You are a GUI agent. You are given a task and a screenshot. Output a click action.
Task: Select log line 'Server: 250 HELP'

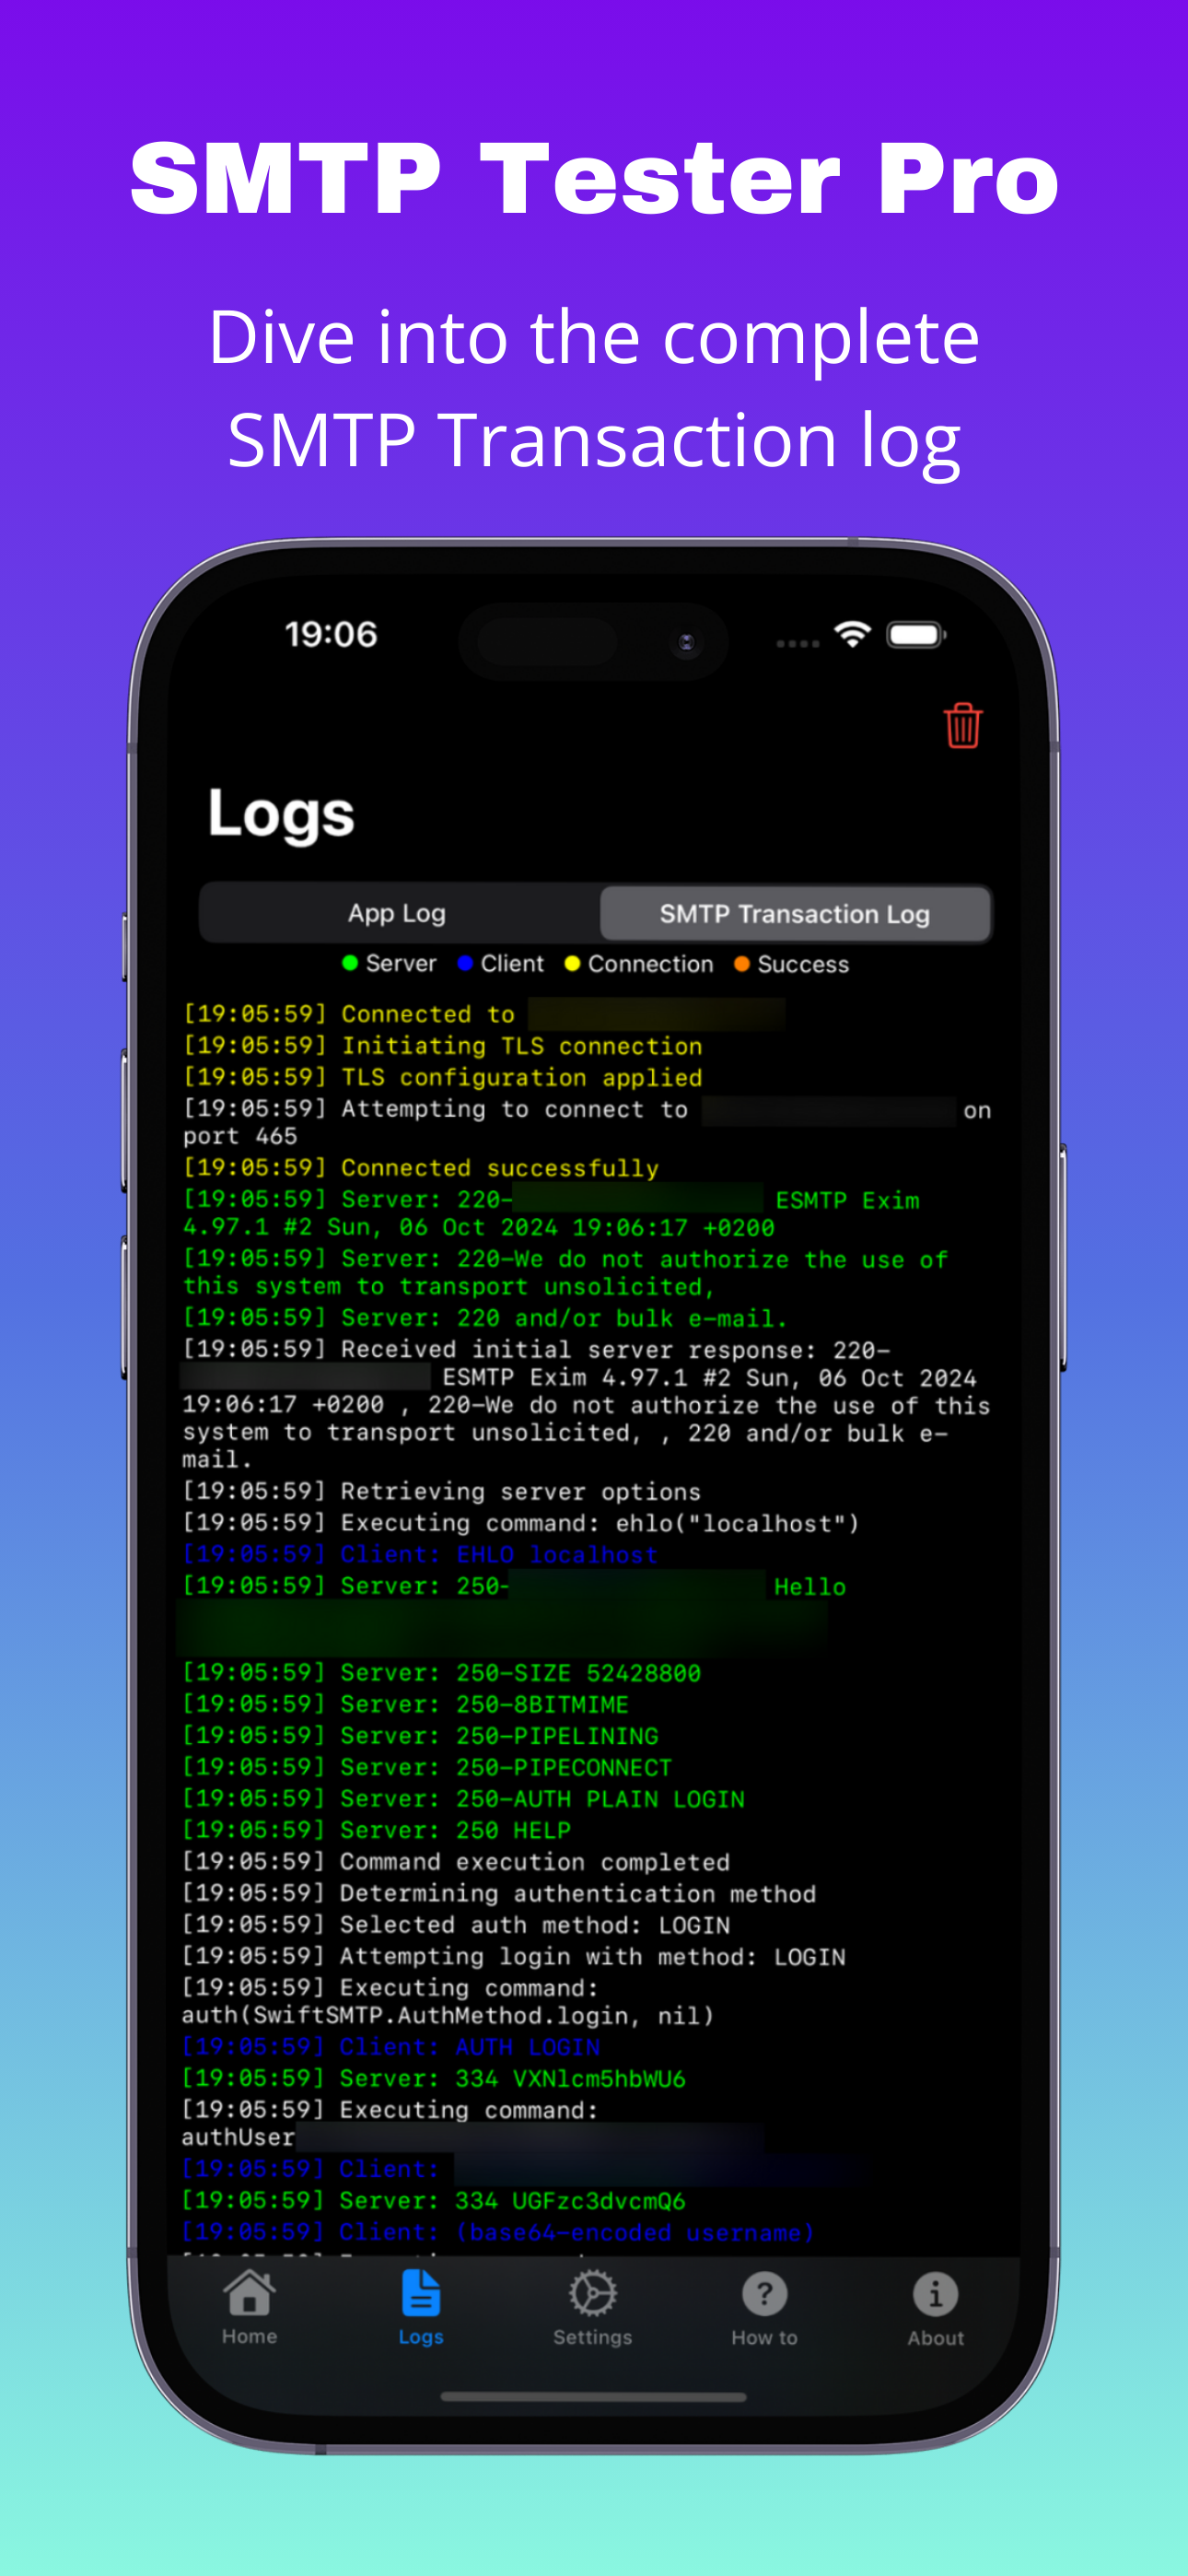(376, 1830)
